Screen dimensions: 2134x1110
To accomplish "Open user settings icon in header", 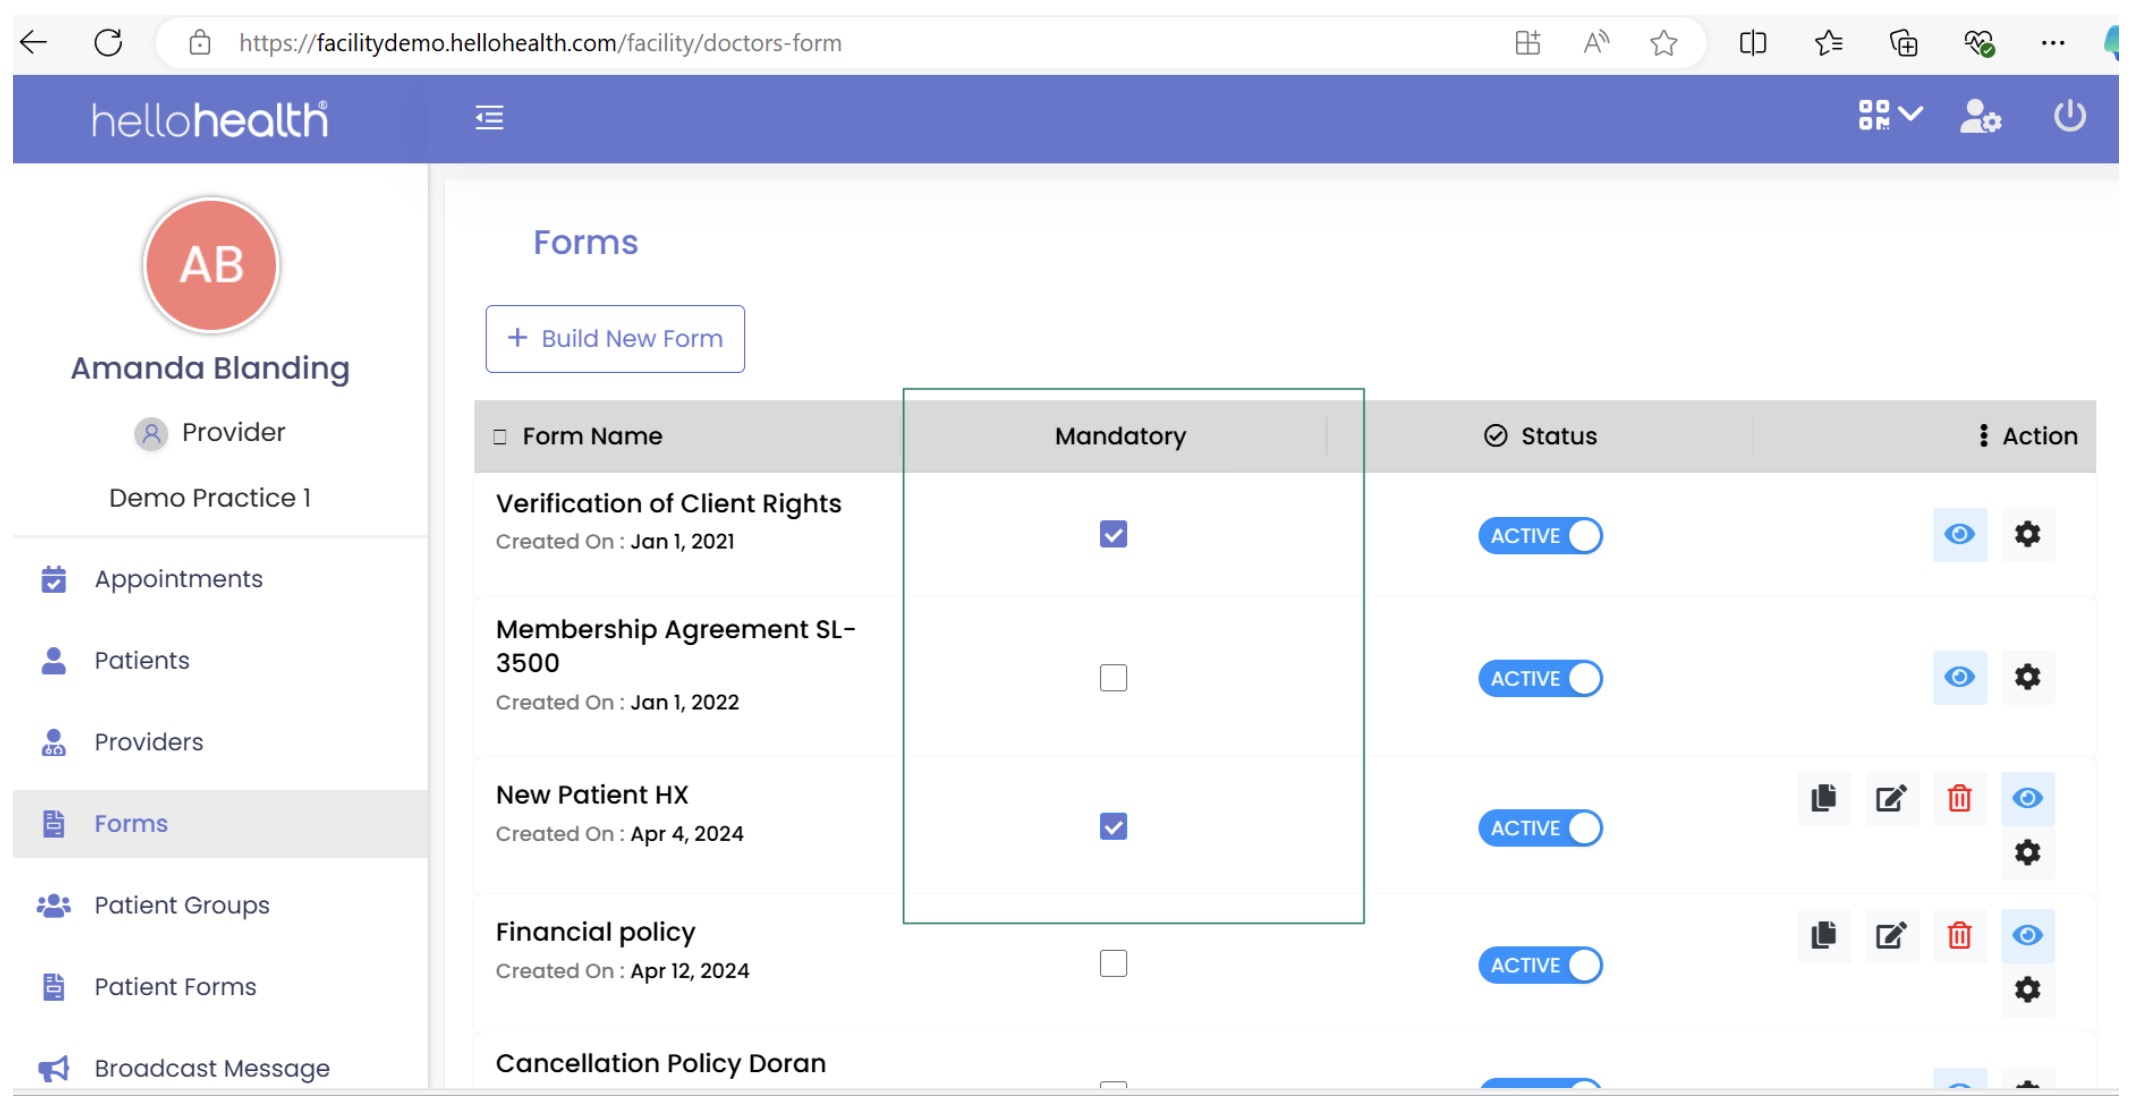I will click(1979, 116).
